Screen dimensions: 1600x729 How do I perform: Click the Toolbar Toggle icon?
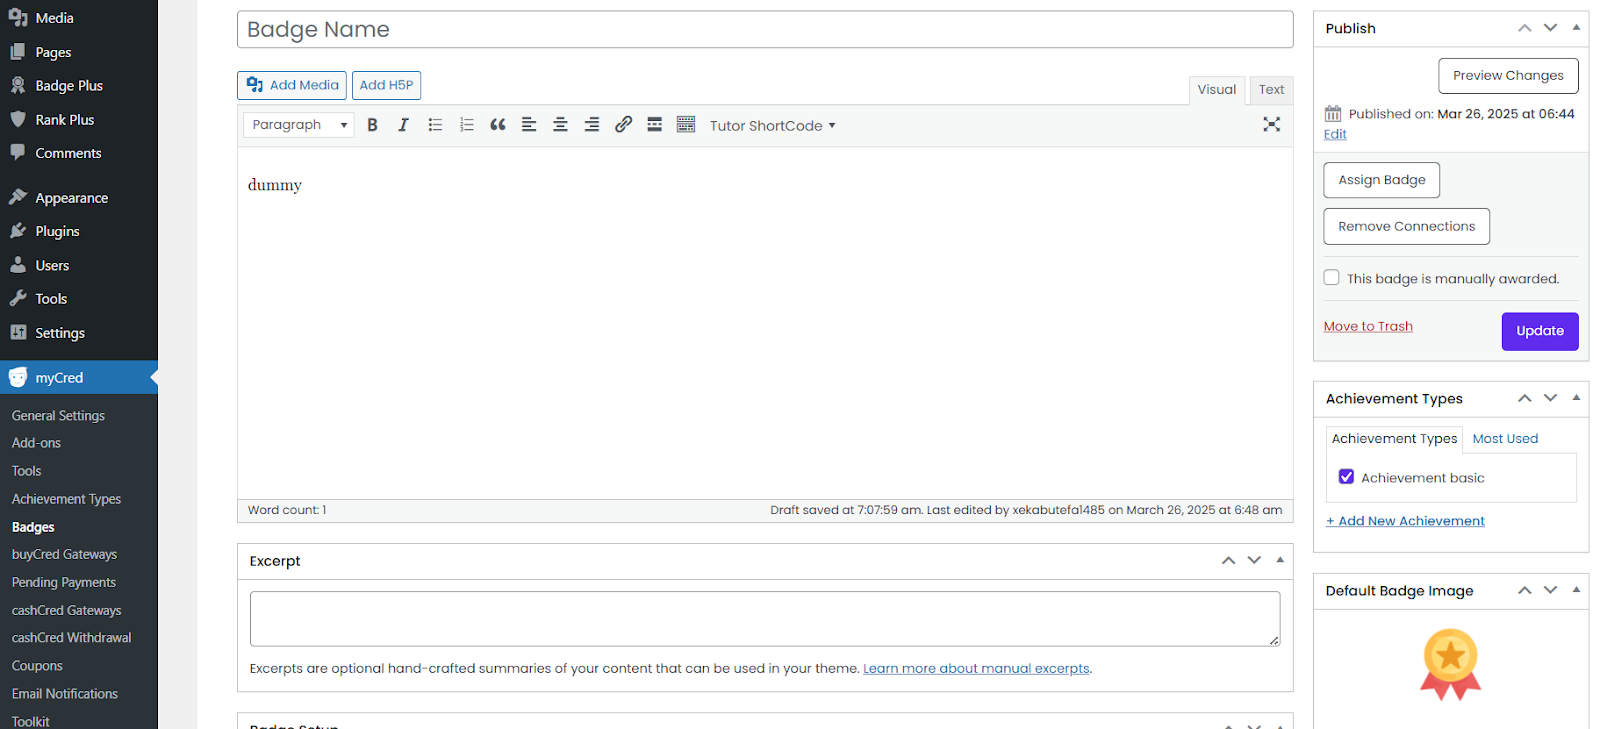tap(686, 125)
